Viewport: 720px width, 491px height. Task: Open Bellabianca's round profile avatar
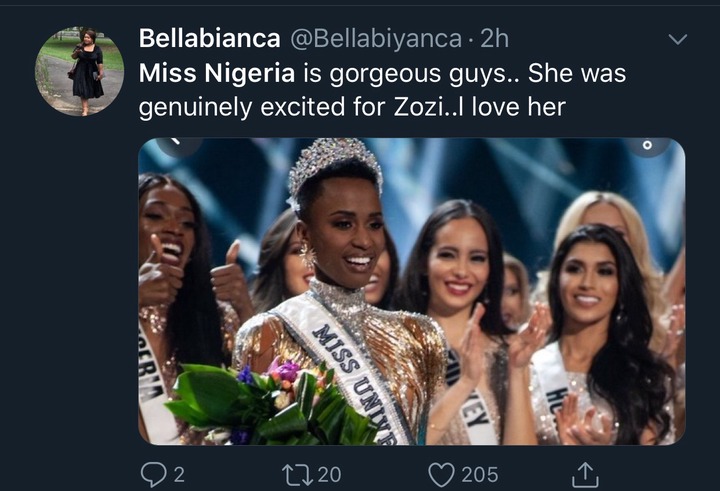(x=79, y=71)
